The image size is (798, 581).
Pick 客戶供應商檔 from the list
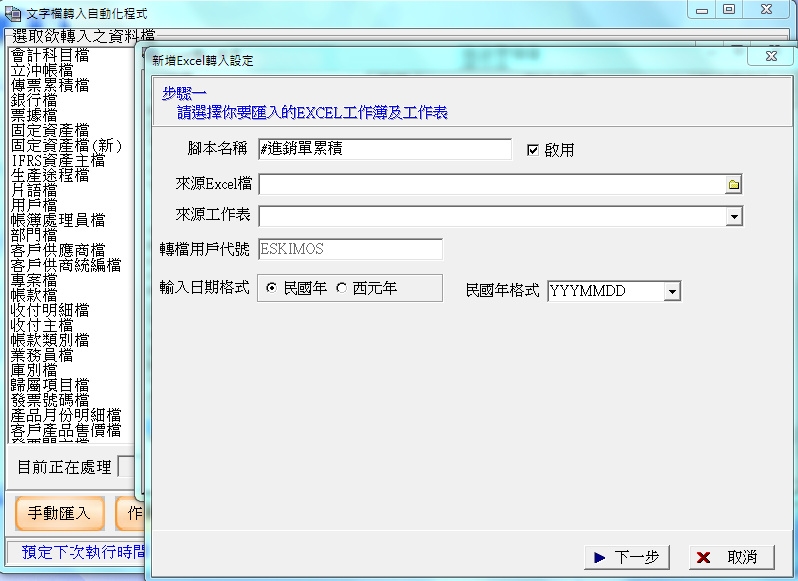(x=57, y=250)
